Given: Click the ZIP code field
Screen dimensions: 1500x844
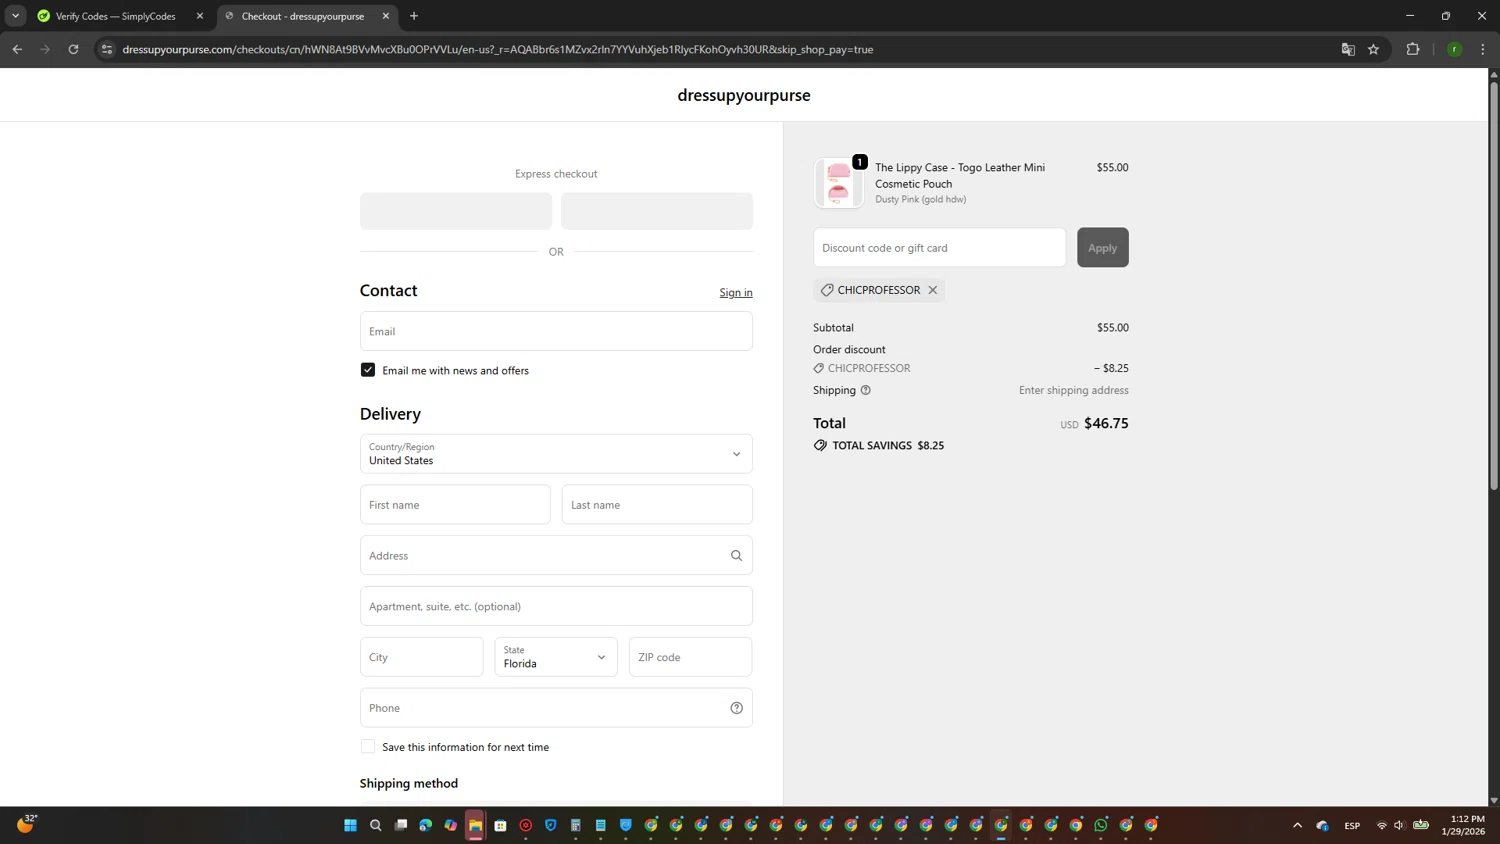Looking at the screenshot, I should (691, 657).
